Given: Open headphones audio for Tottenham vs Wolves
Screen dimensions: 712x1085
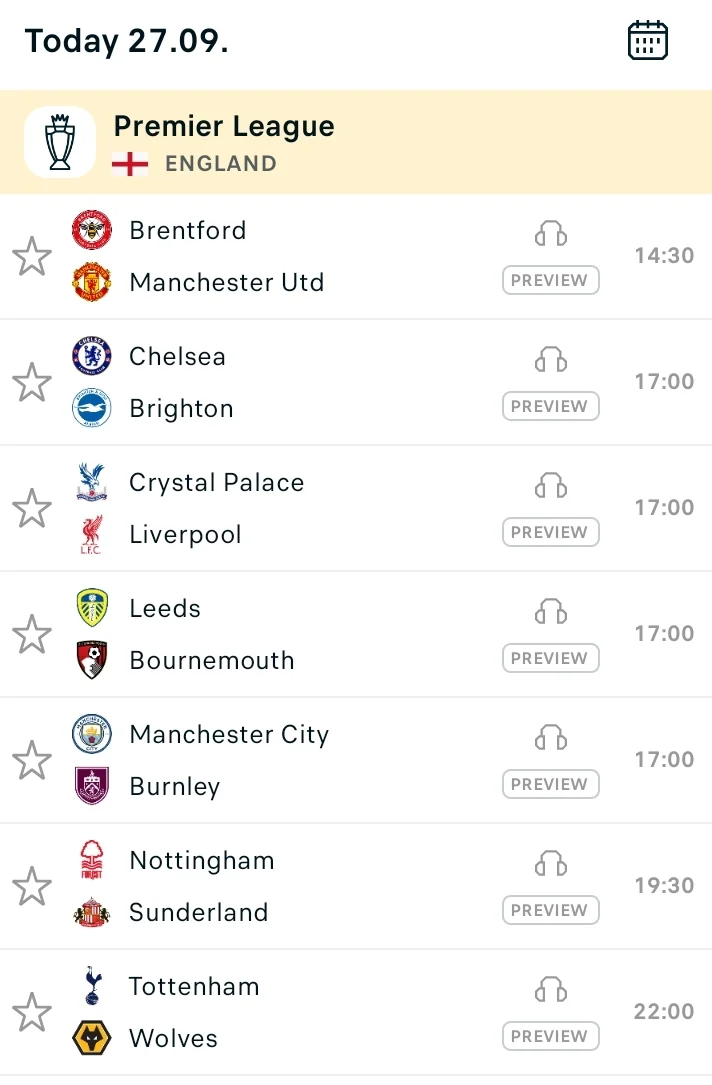Looking at the screenshot, I should point(551,989).
